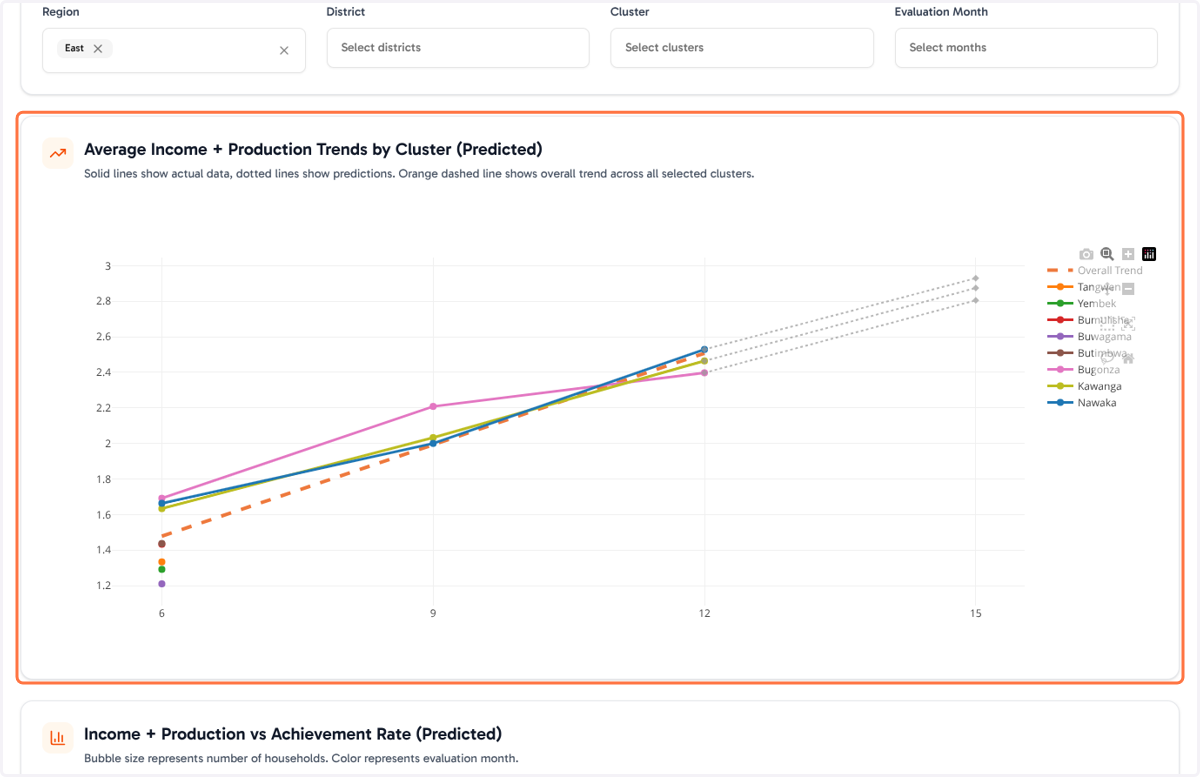Toggle Bumulisha legend entry
The height and width of the screenshot is (777, 1200).
(x=1090, y=320)
